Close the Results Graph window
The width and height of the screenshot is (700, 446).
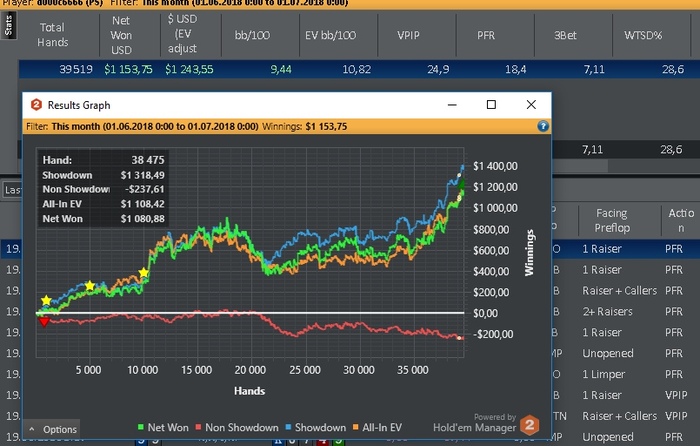531,104
